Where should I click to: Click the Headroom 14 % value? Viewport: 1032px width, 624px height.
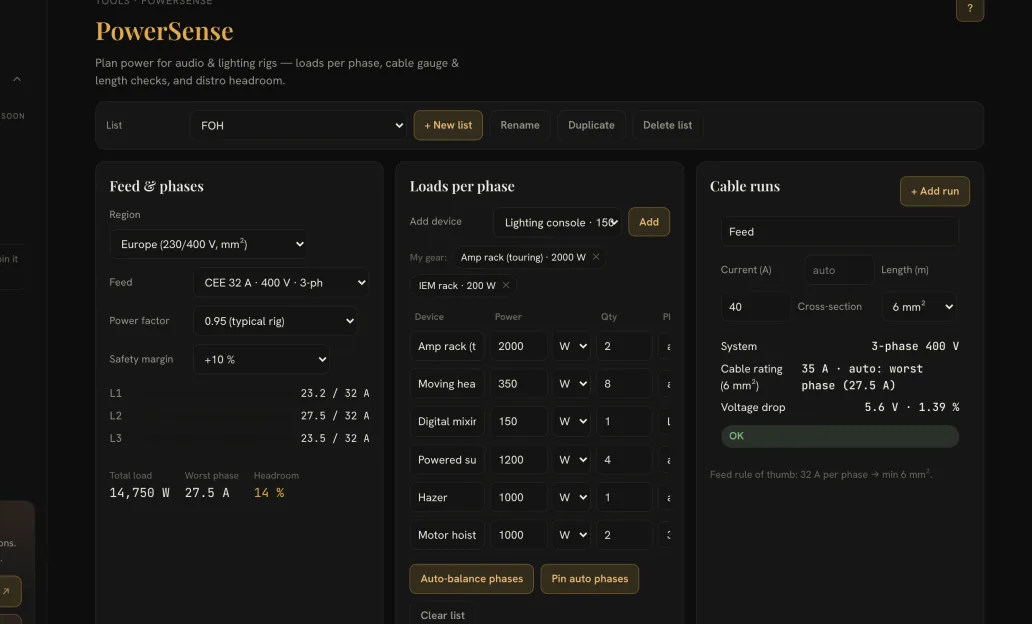269,492
